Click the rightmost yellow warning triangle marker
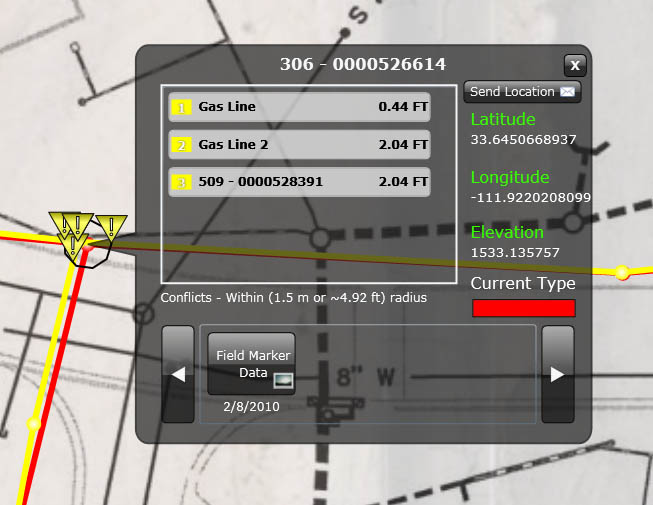 coord(111,226)
